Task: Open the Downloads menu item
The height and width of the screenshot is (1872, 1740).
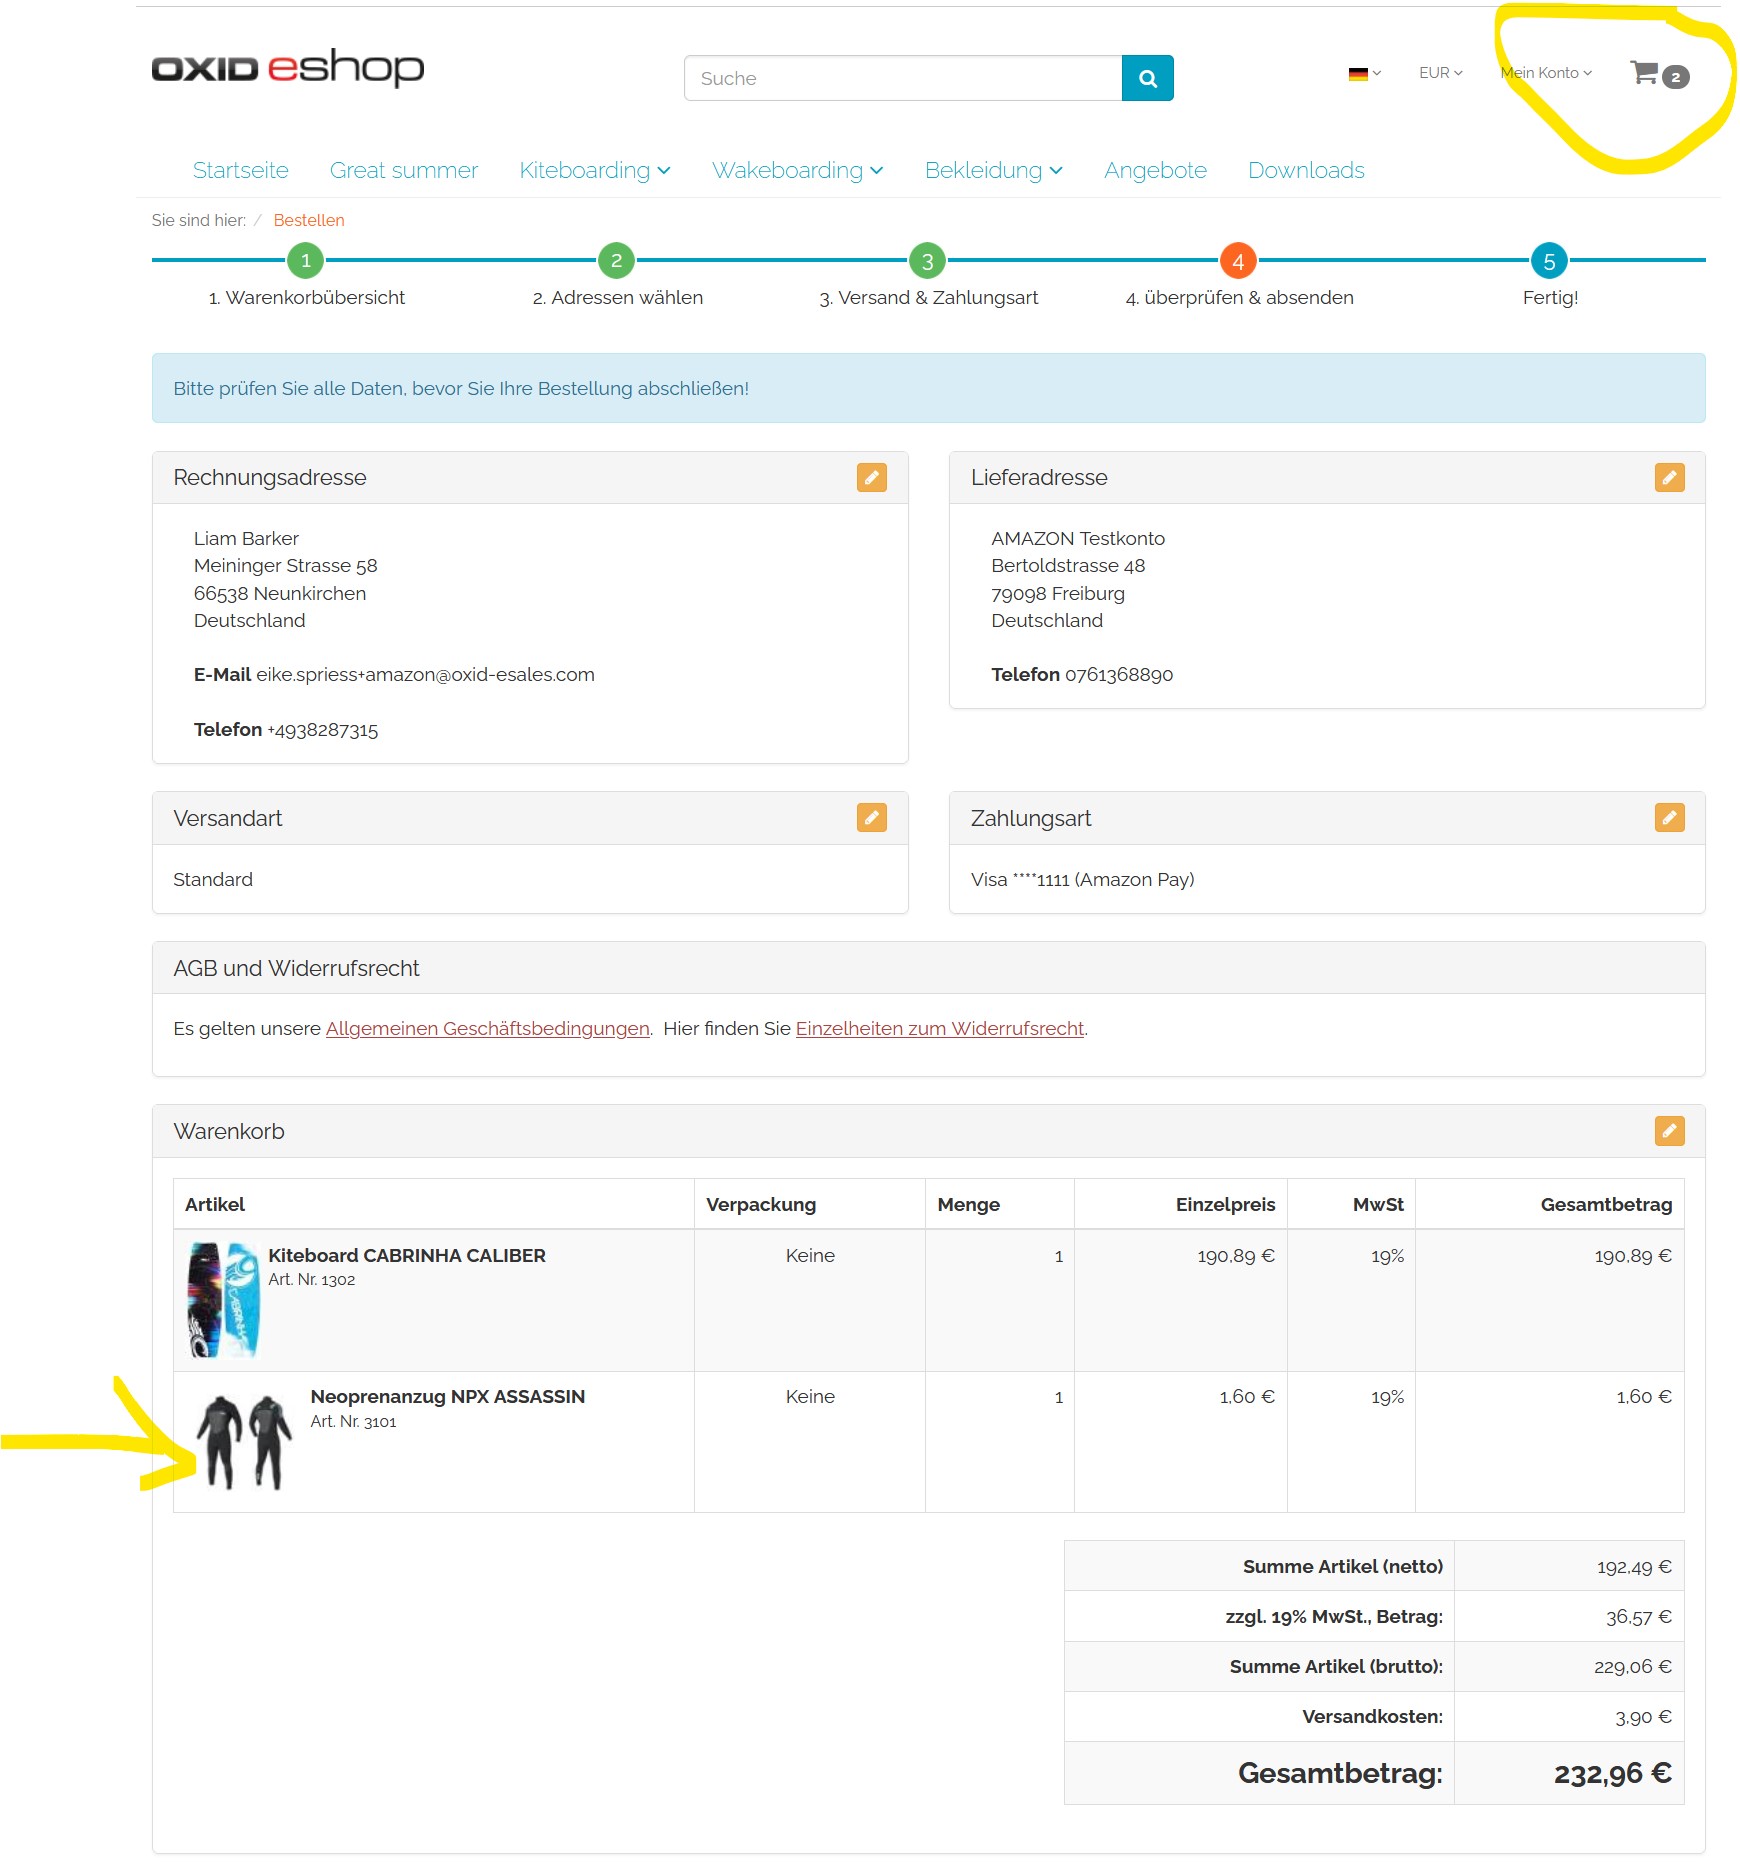Action: (x=1306, y=171)
